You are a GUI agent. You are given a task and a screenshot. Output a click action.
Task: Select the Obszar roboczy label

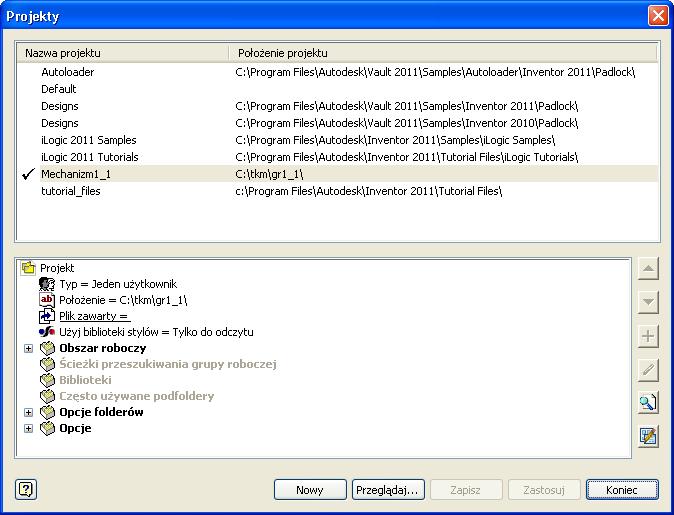(x=103, y=348)
